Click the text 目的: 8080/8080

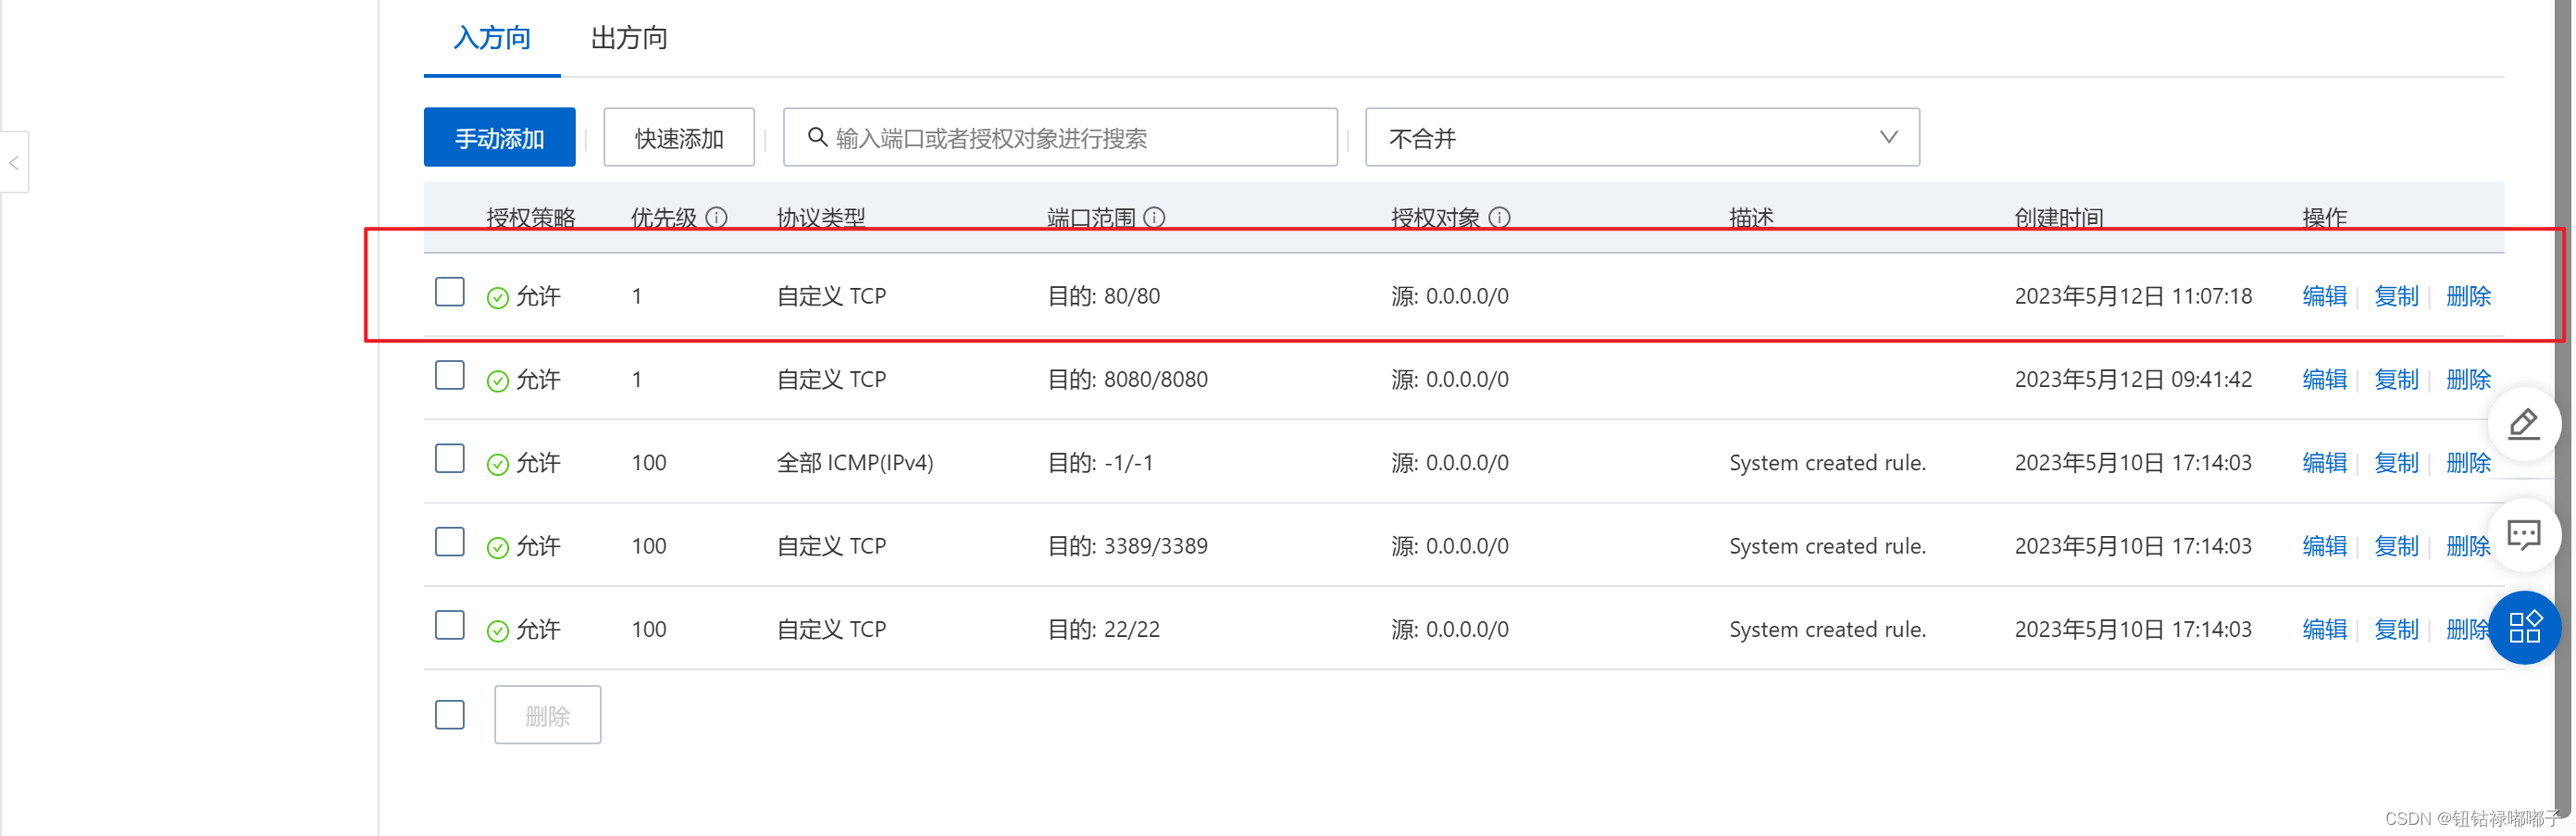pos(1127,379)
